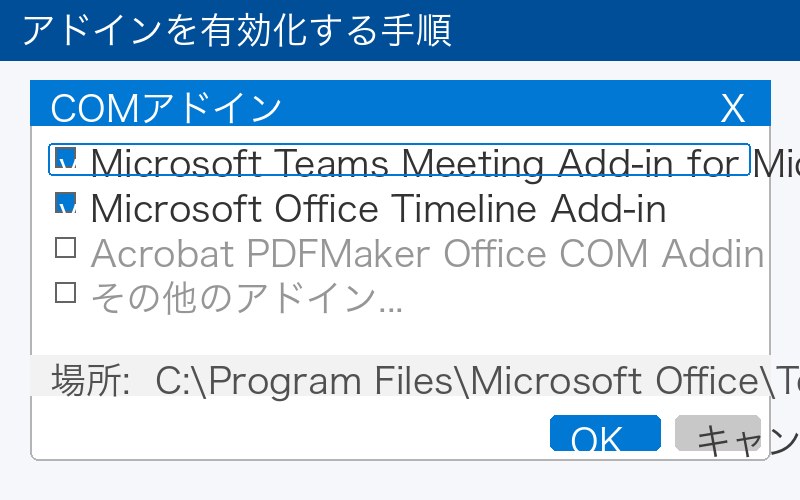This screenshot has height=500, width=800.
Task: Close the COMアドイン dialog with X
Action: pos(733,107)
